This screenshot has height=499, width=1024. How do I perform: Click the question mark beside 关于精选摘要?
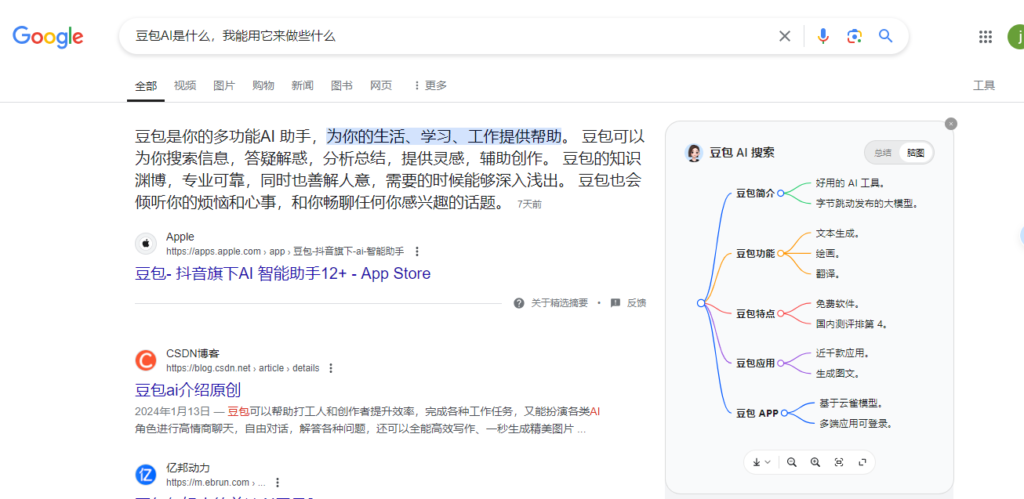click(x=519, y=303)
